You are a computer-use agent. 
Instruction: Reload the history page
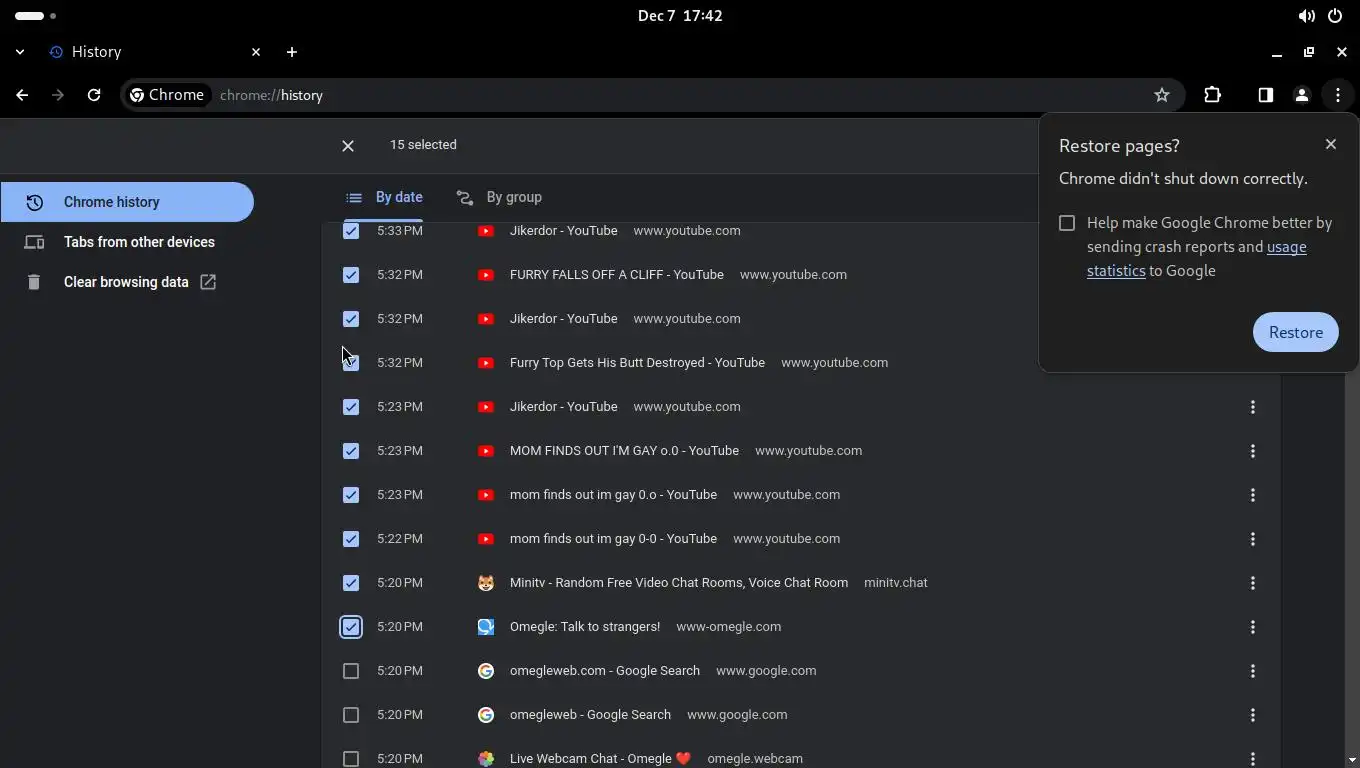(x=94, y=95)
